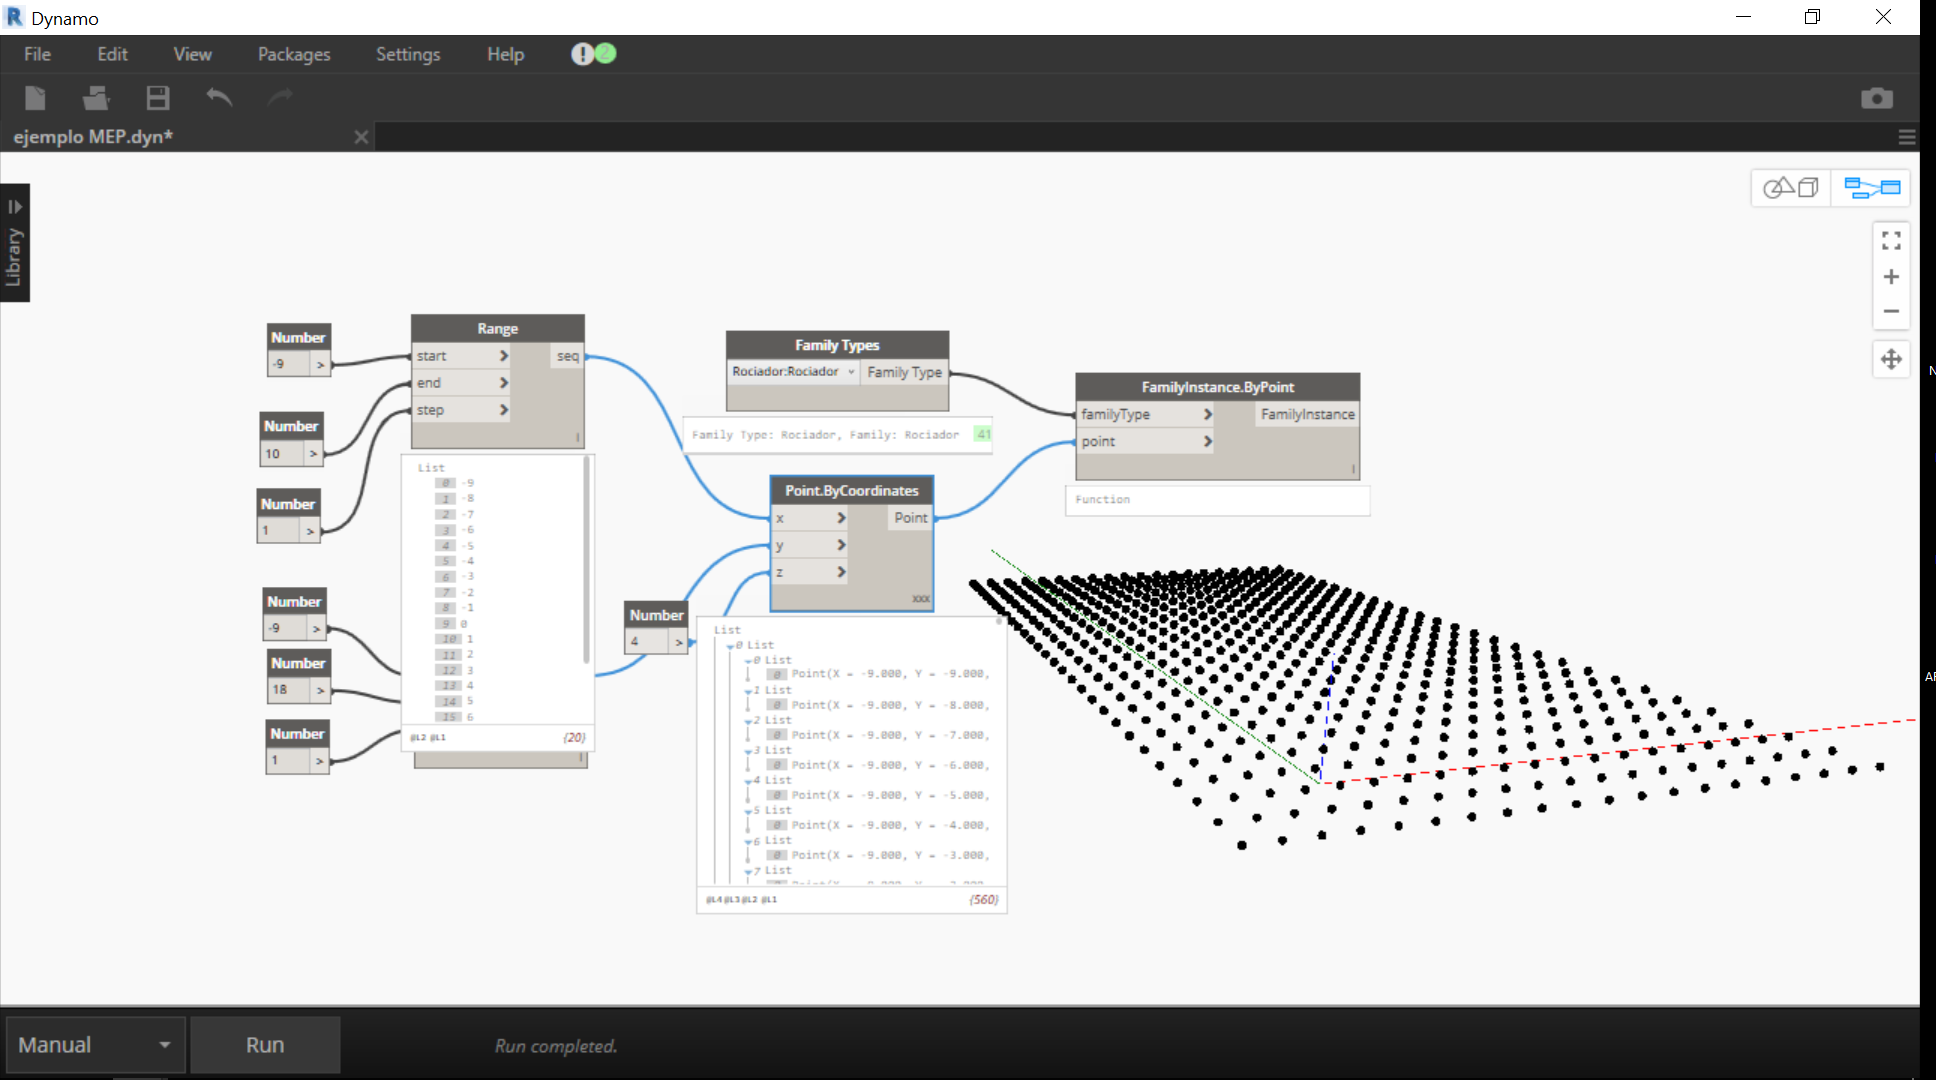Click the New file toolbar icon
Viewport: 1936px width, 1080px height.
pyautogui.click(x=35, y=98)
